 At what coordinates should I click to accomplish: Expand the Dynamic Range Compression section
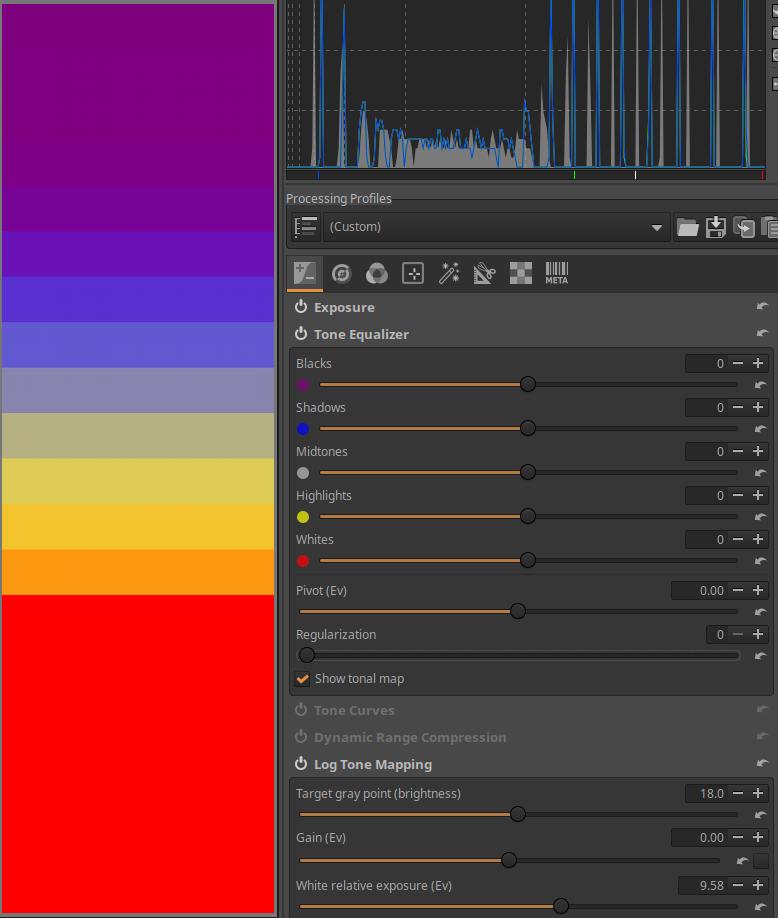409,737
